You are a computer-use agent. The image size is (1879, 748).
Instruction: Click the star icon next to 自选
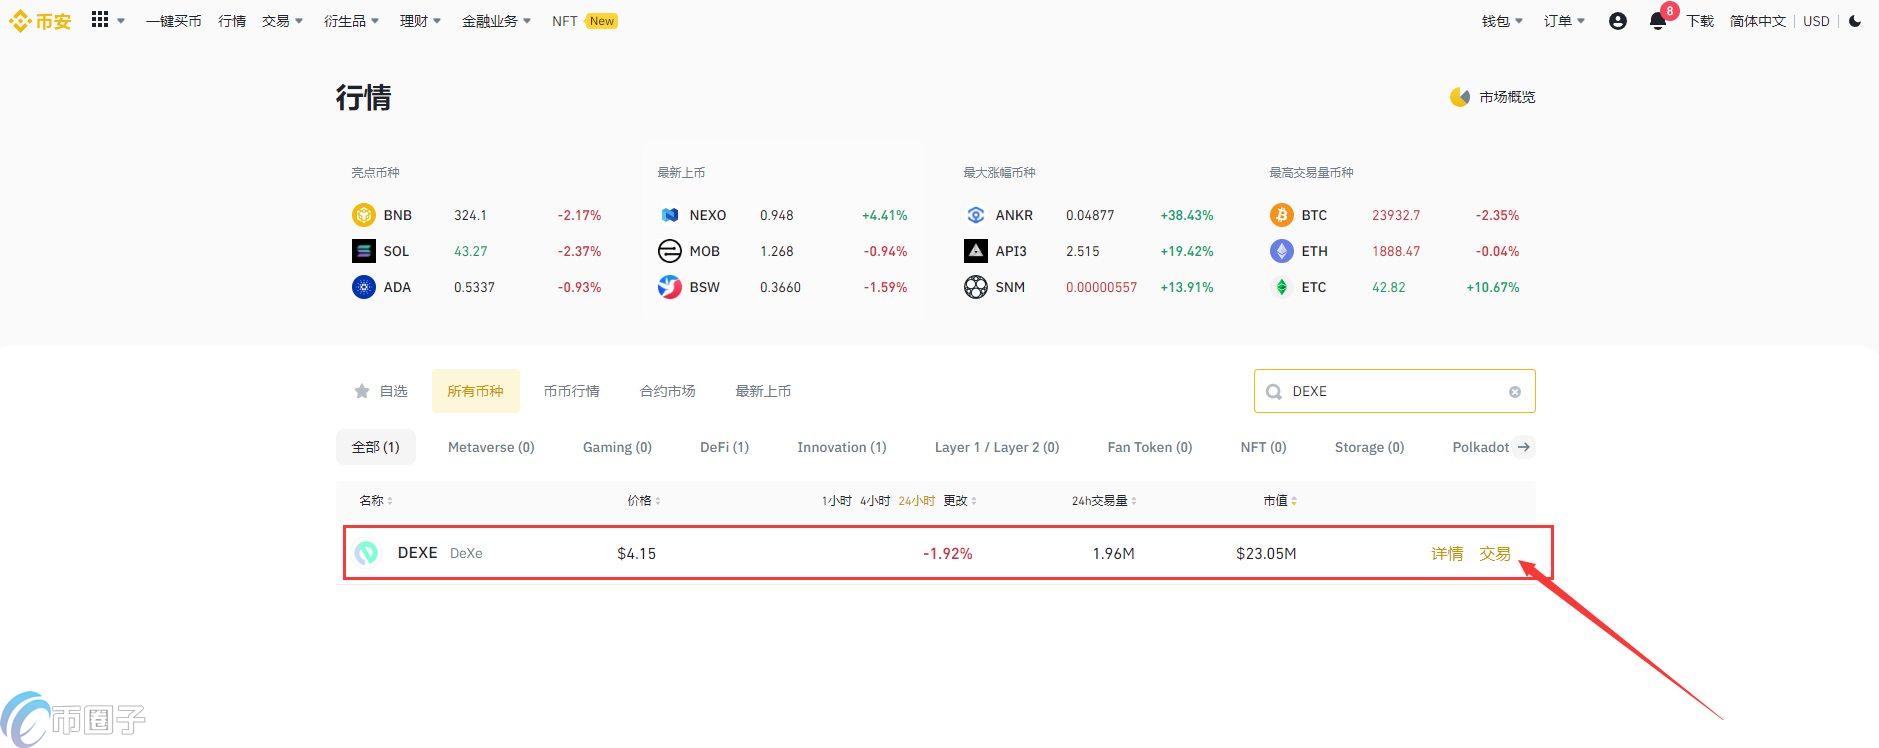(362, 391)
